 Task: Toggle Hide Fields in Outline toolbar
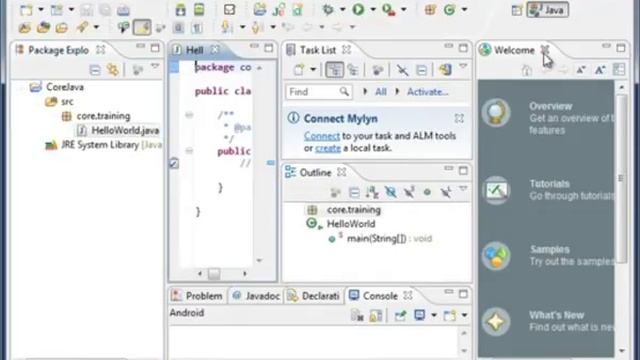tap(391, 192)
